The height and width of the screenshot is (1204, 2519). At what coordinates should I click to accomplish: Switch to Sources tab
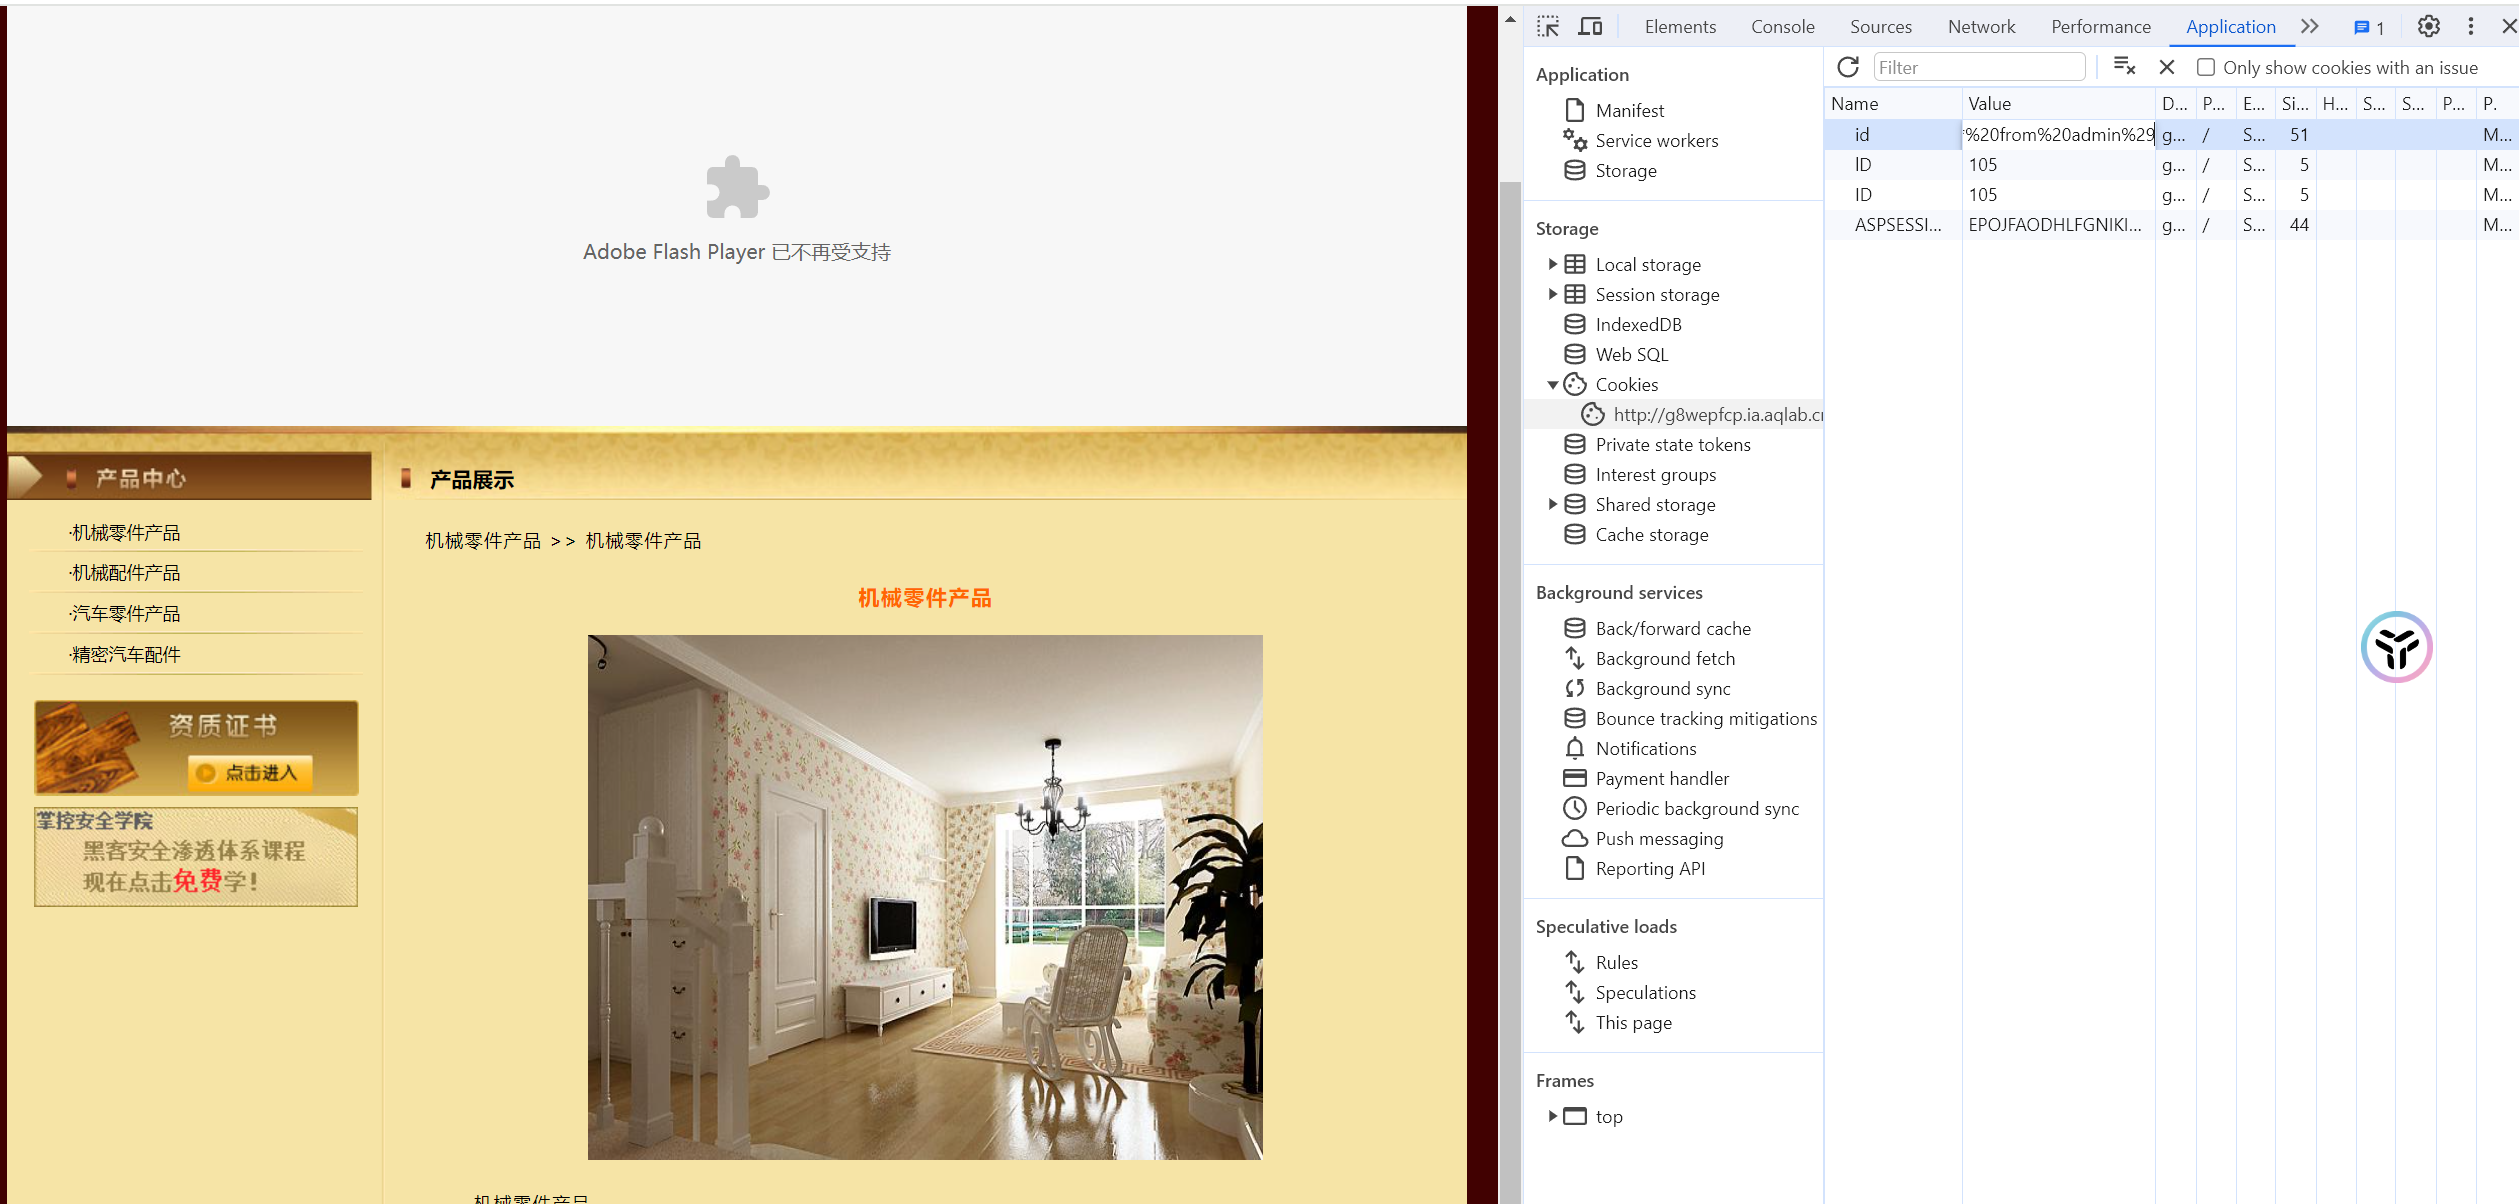pyautogui.click(x=1880, y=27)
